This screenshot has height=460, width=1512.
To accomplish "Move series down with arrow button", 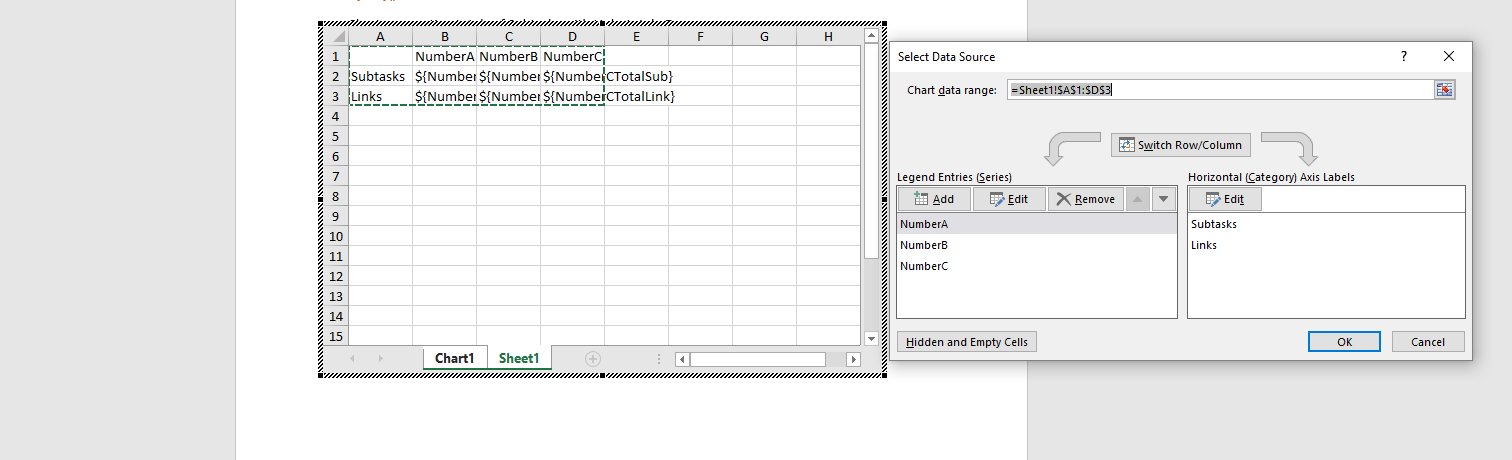I will point(1163,199).
